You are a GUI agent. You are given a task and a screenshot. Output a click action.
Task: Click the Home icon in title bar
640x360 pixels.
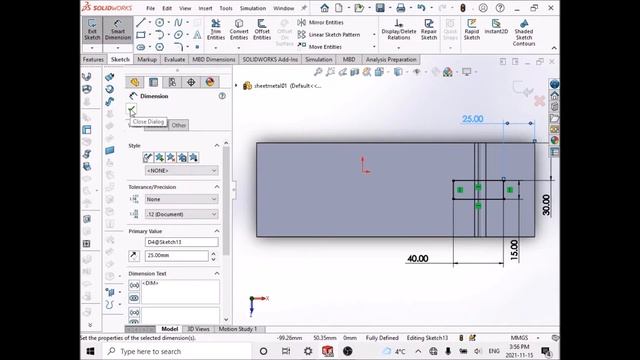[324, 8]
